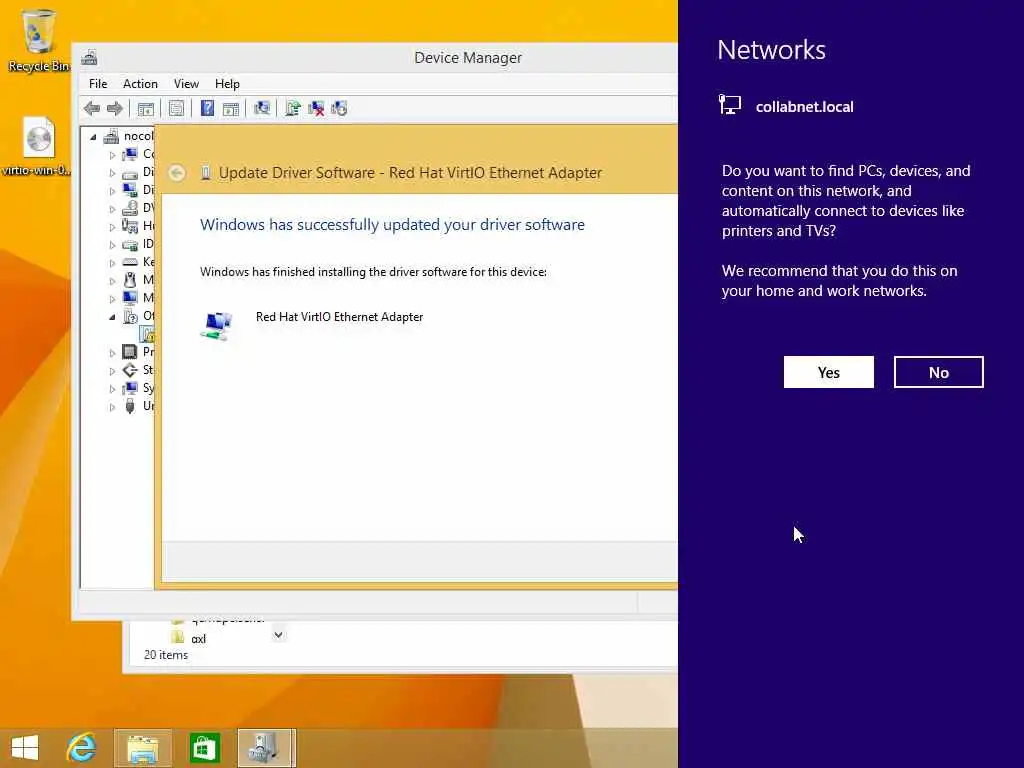Open the Action menu
Image resolution: width=1024 pixels, height=768 pixels.
pos(140,84)
